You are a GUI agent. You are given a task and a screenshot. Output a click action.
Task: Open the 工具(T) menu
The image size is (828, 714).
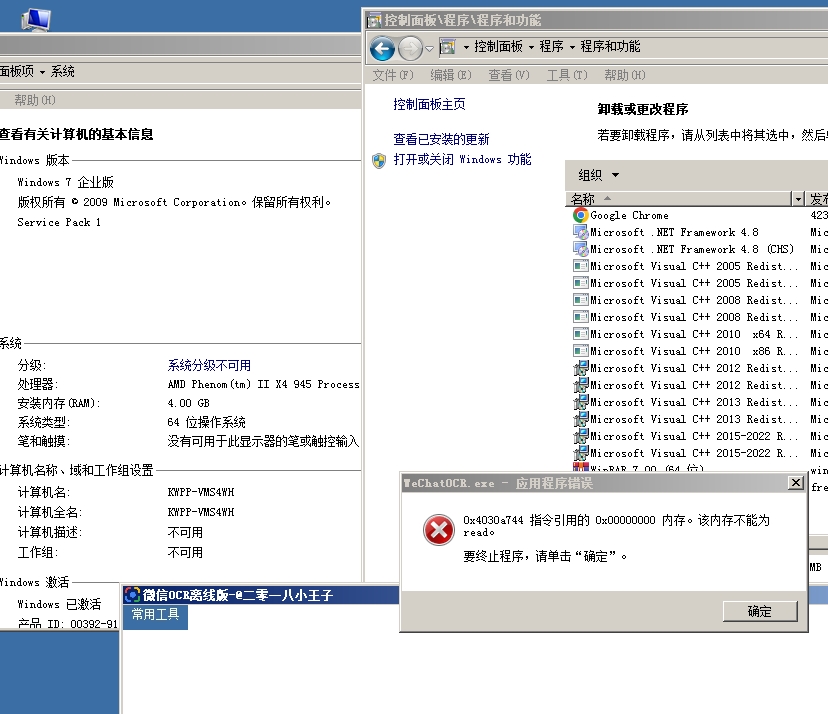567,75
